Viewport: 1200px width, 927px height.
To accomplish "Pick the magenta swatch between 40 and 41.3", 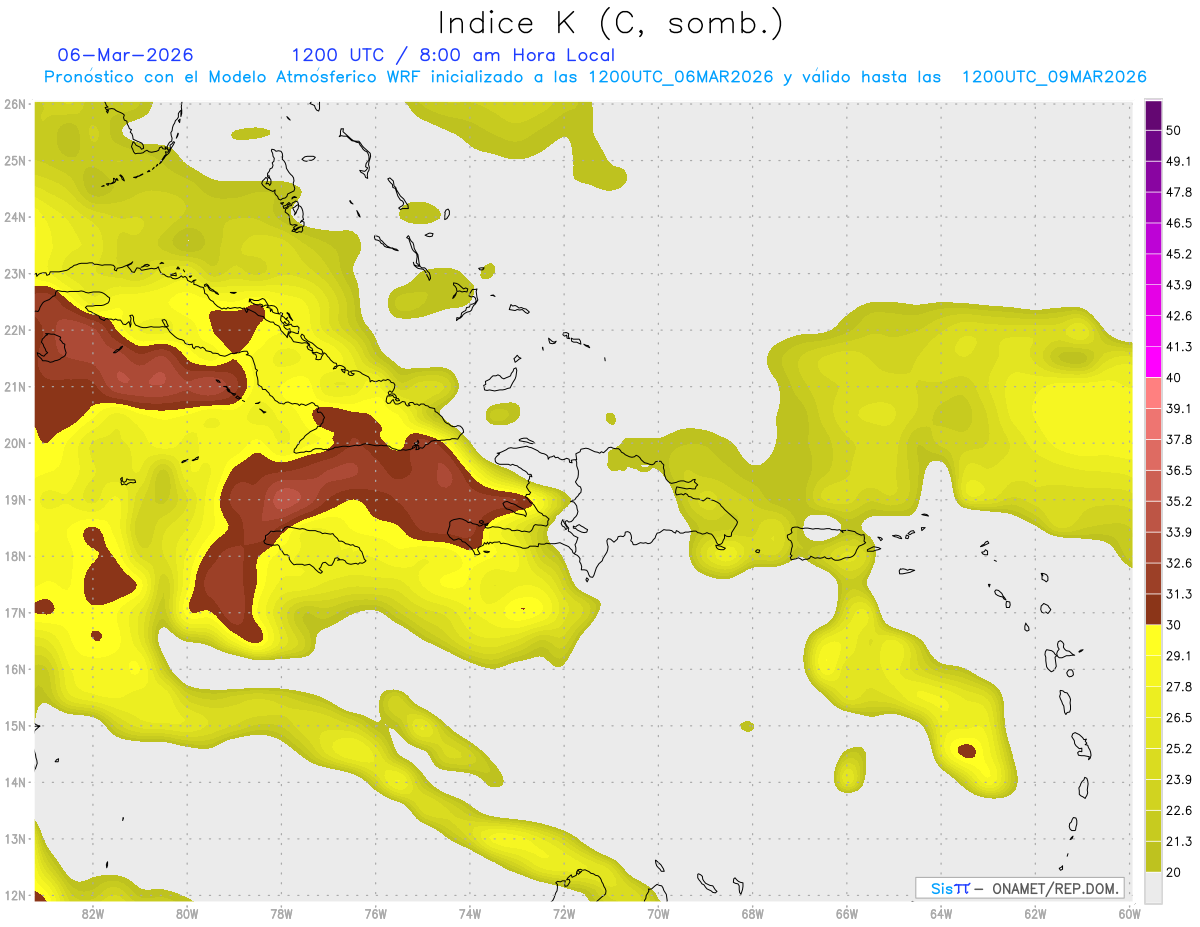I will pyautogui.click(x=1153, y=362).
